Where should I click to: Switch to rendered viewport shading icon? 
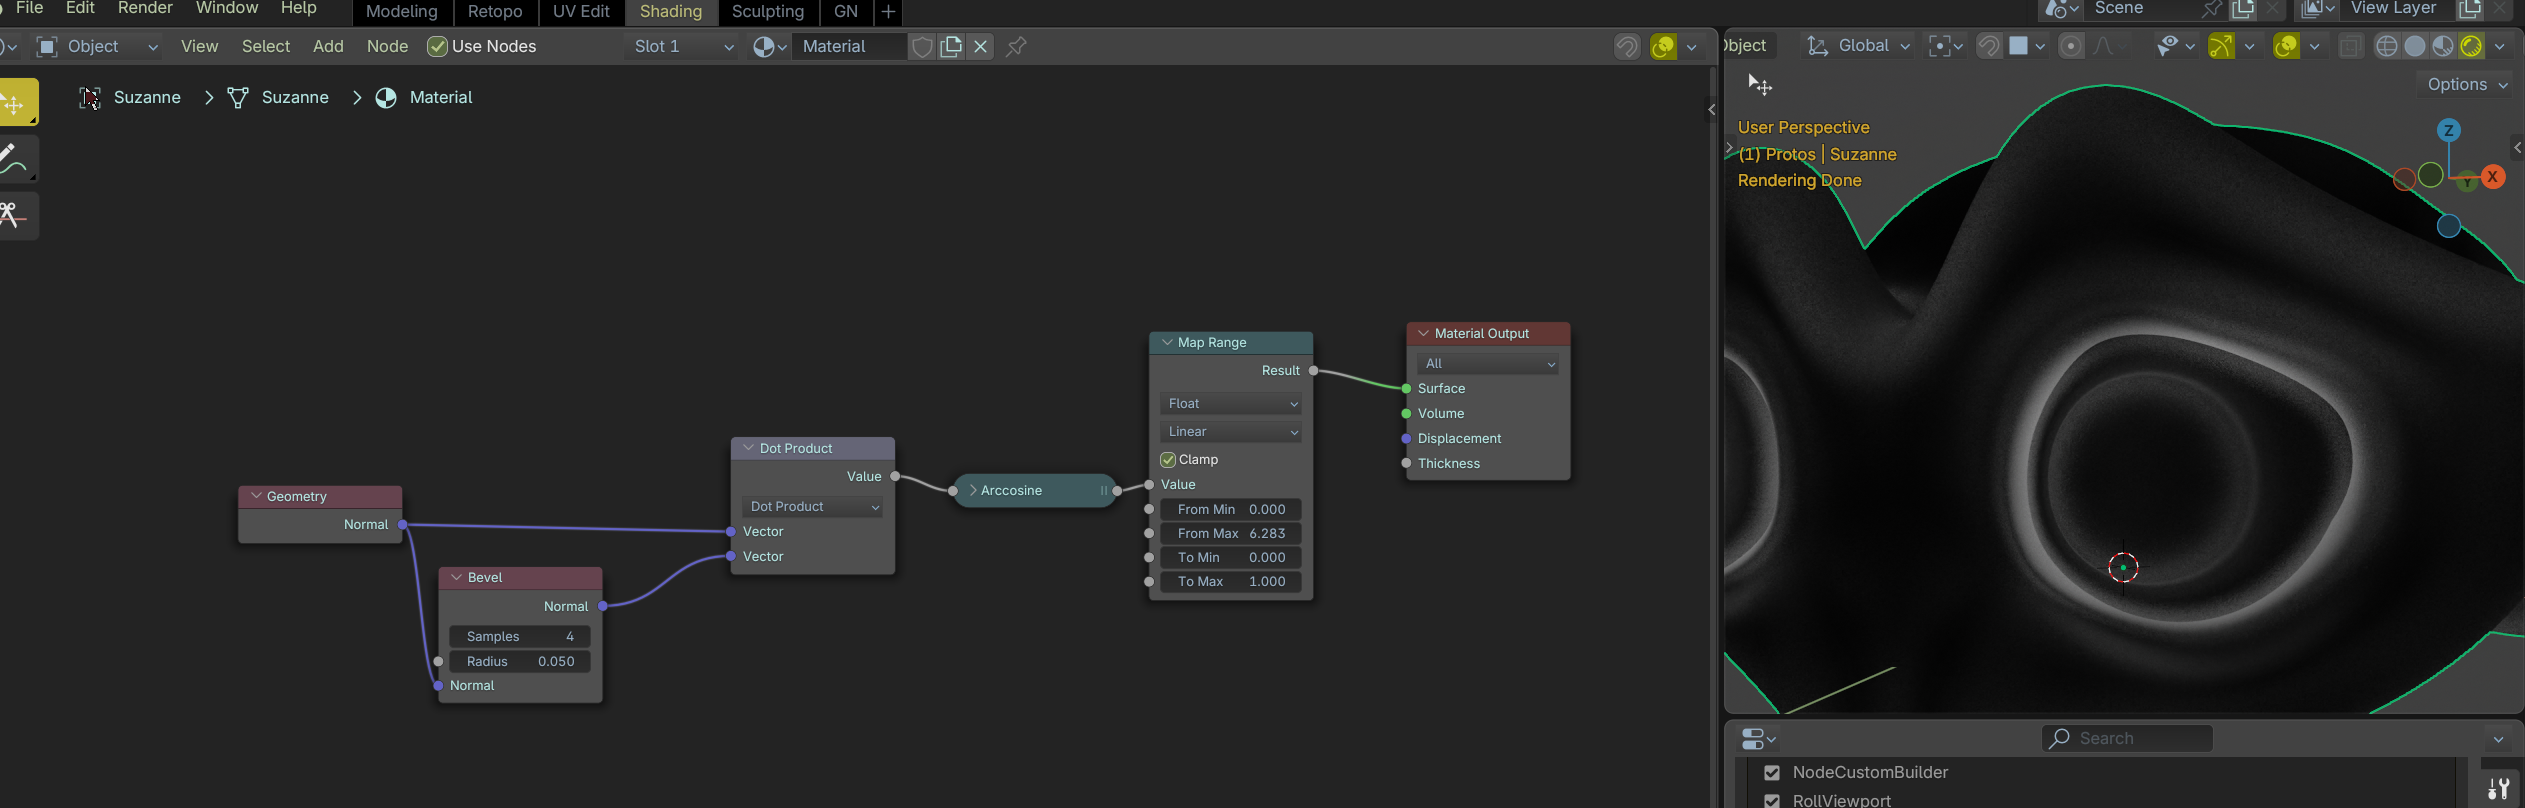tap(2471, 46)
